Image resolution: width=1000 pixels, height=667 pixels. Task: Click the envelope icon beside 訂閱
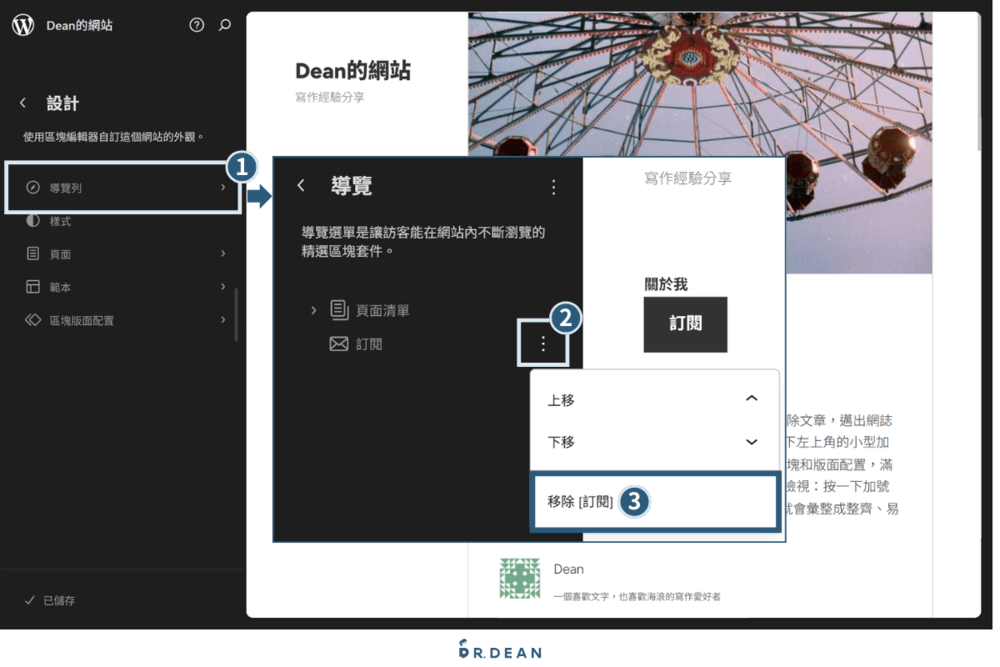click(340, 344)
